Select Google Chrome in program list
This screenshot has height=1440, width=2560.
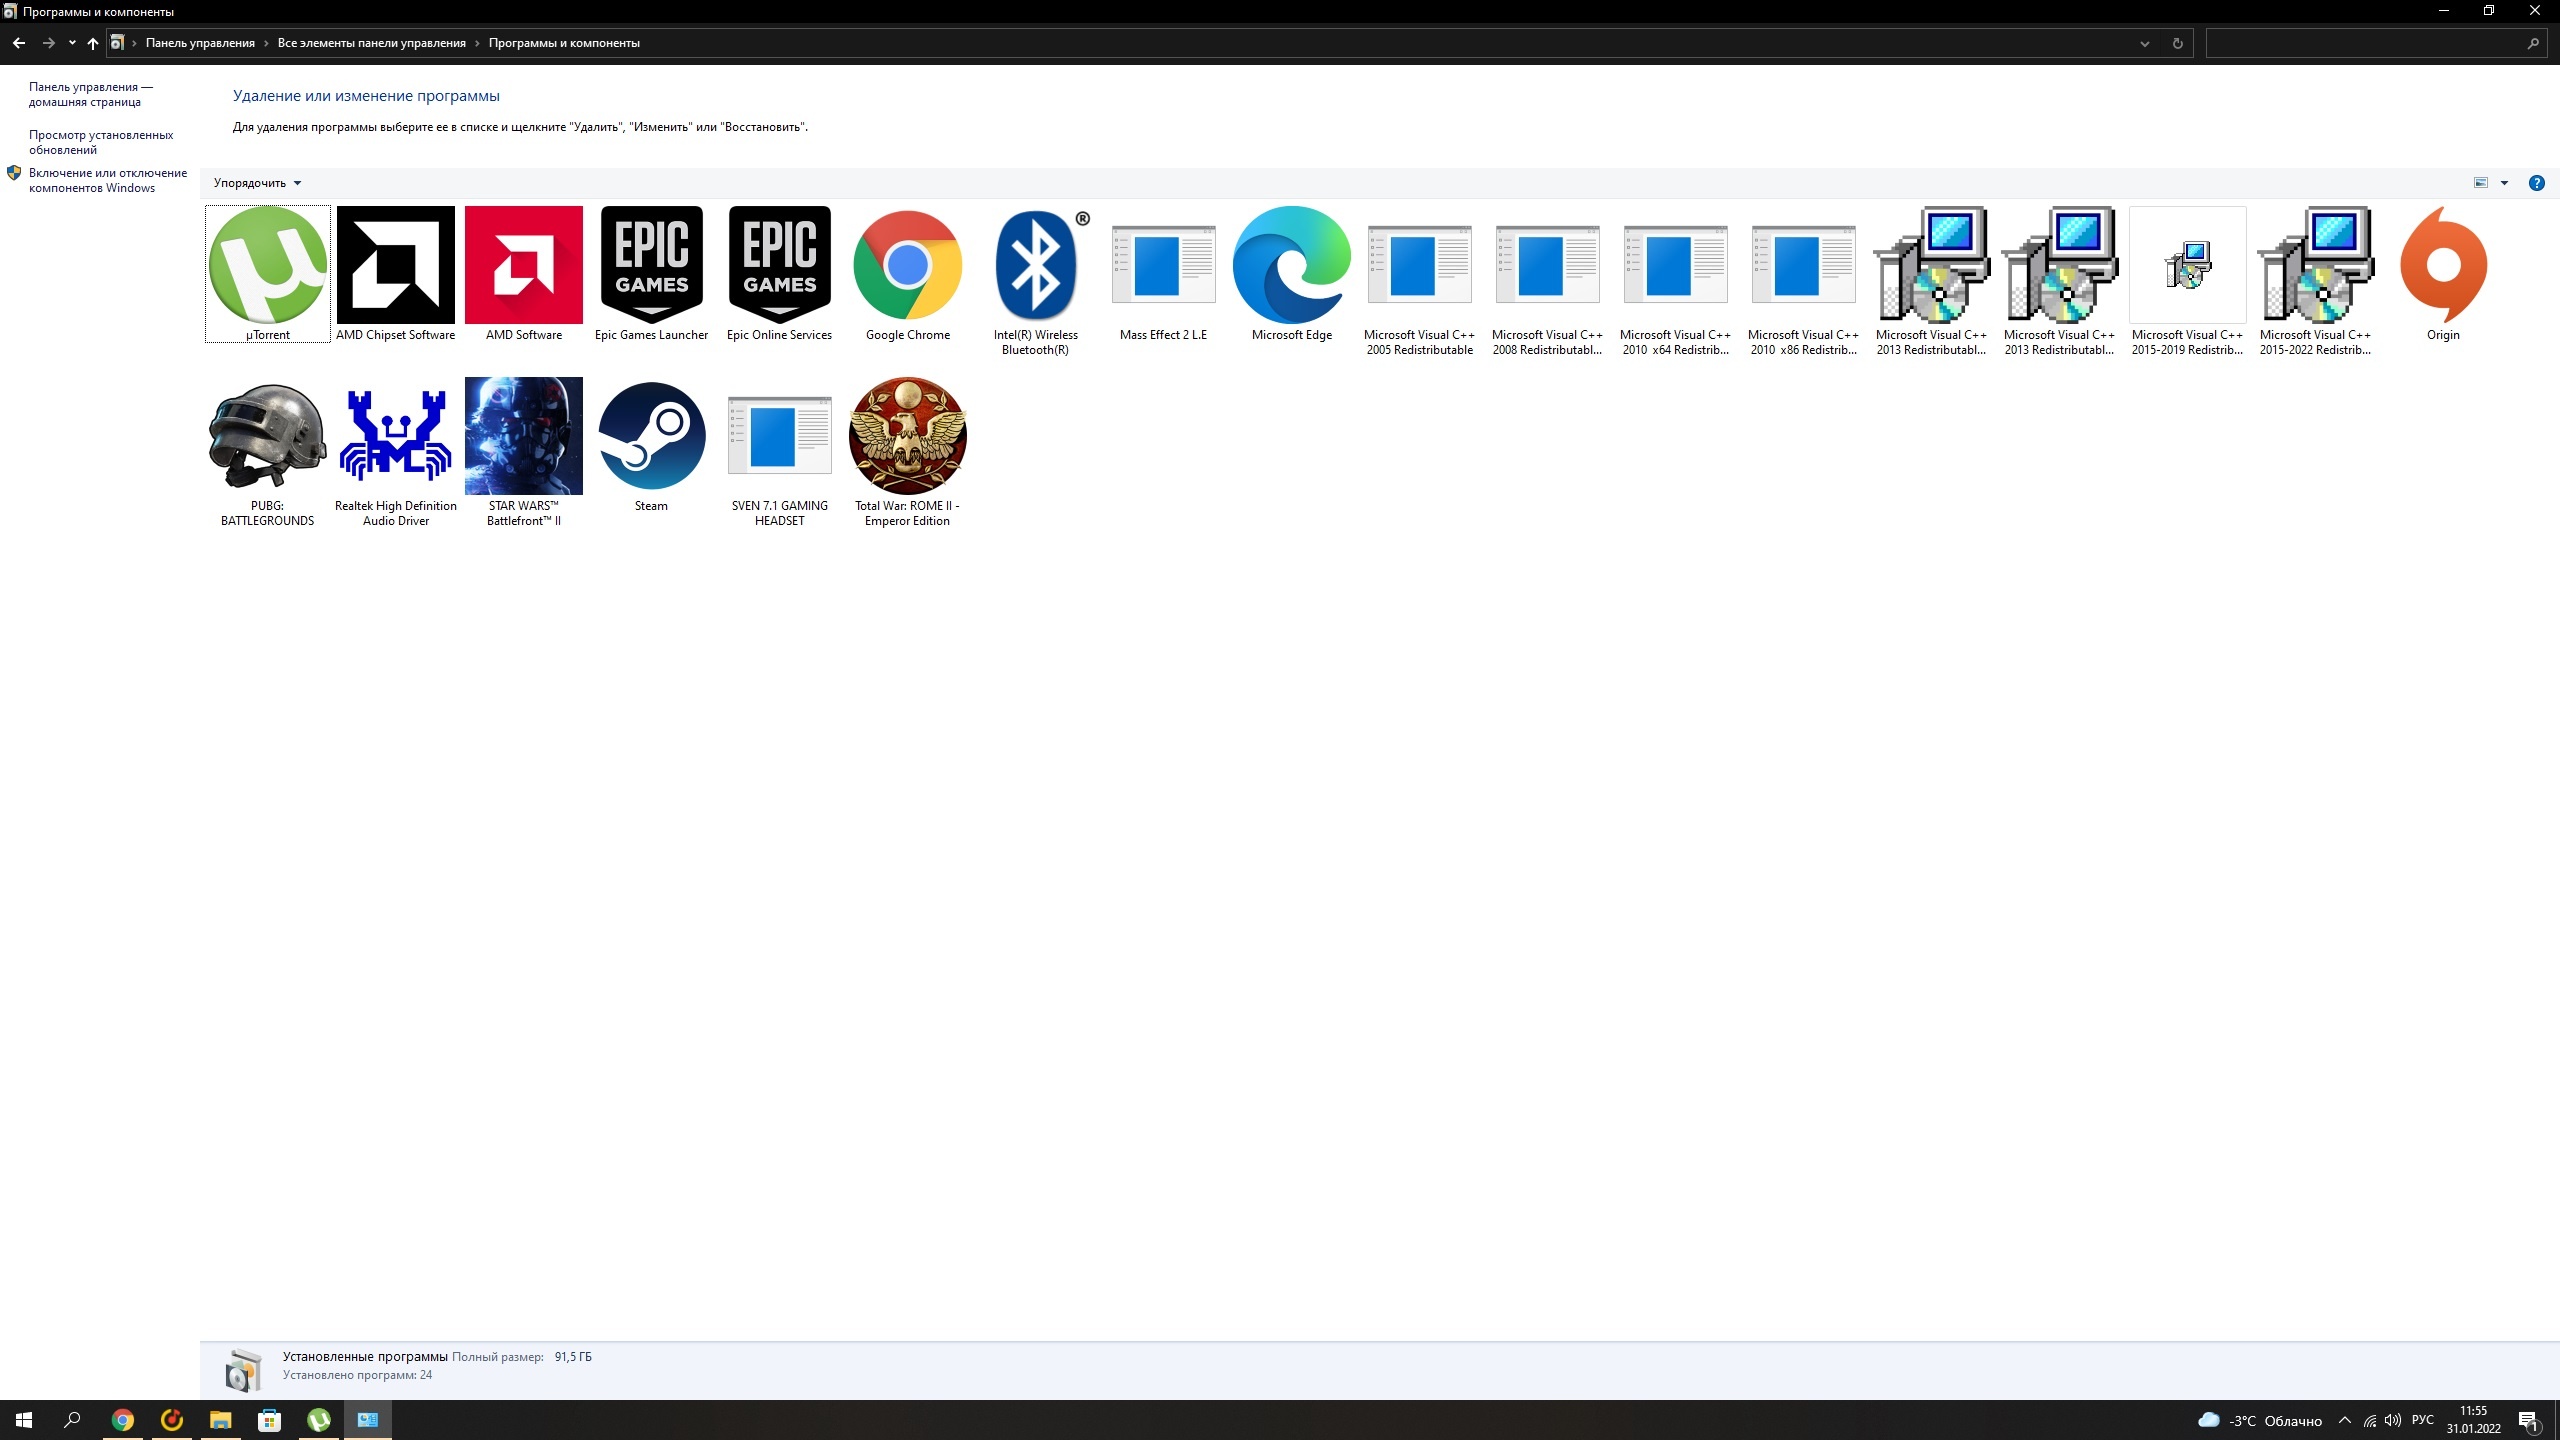907,266
